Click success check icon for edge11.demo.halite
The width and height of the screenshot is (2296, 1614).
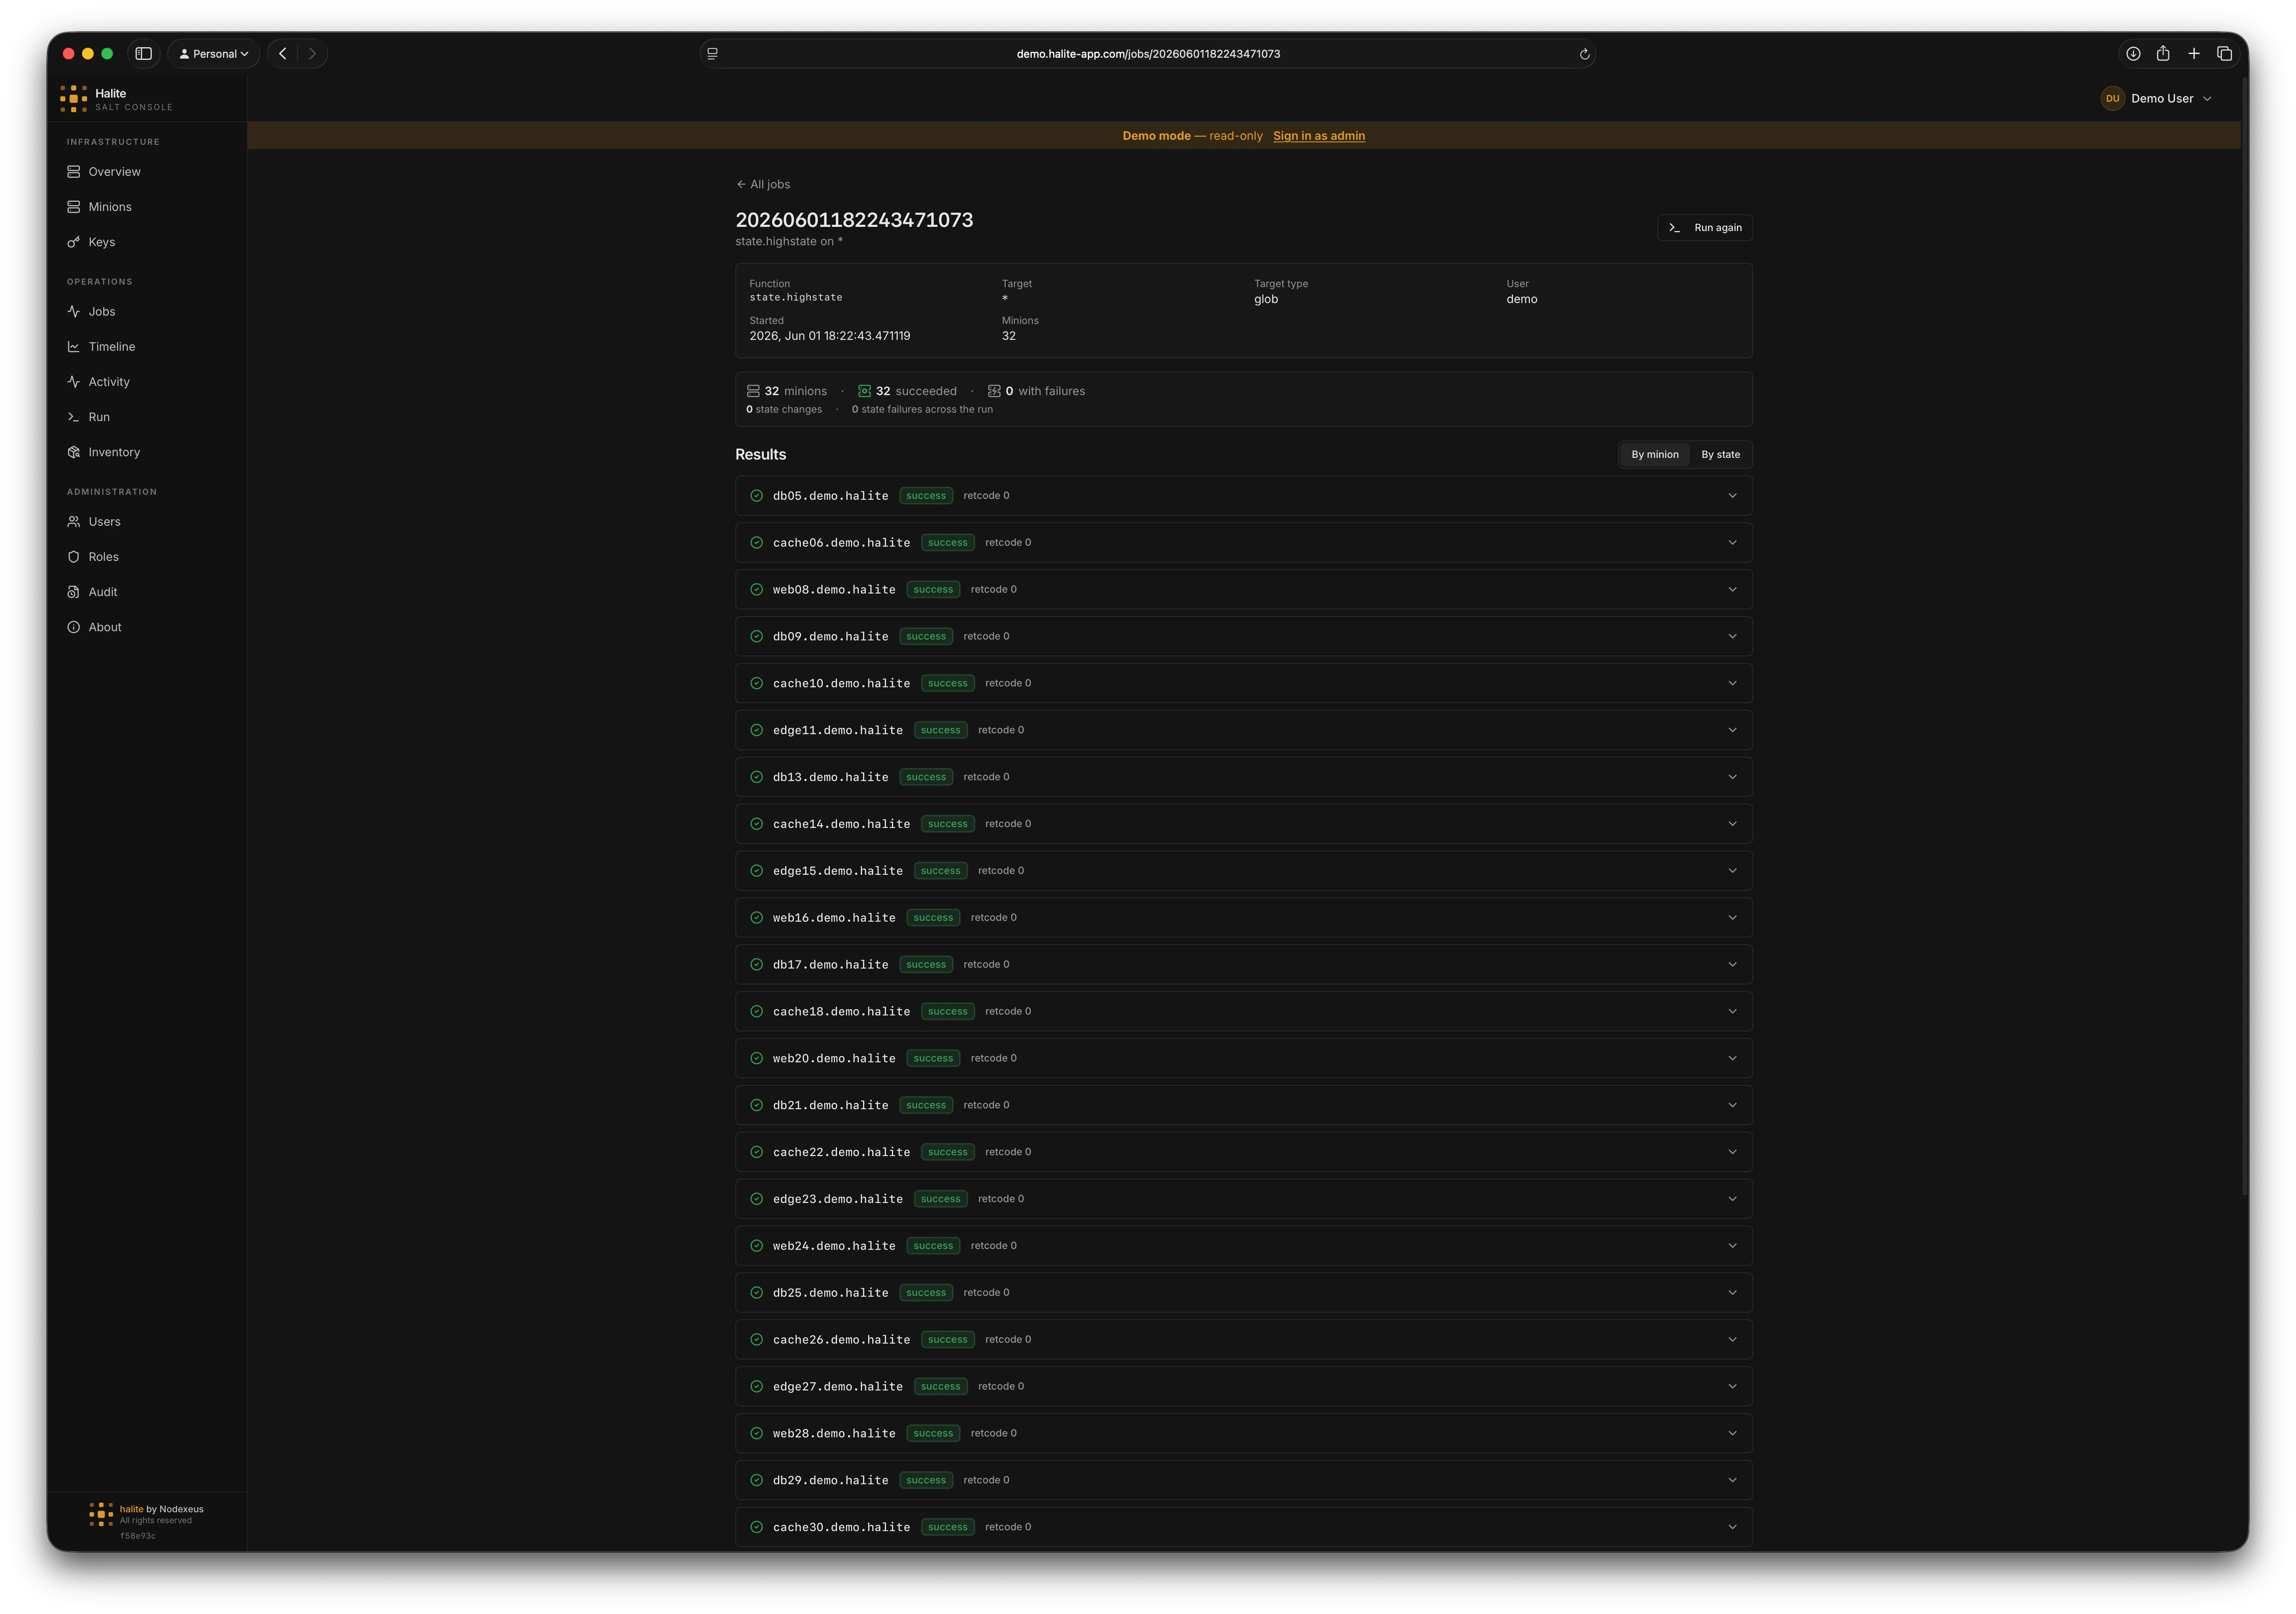coord(757,730)
